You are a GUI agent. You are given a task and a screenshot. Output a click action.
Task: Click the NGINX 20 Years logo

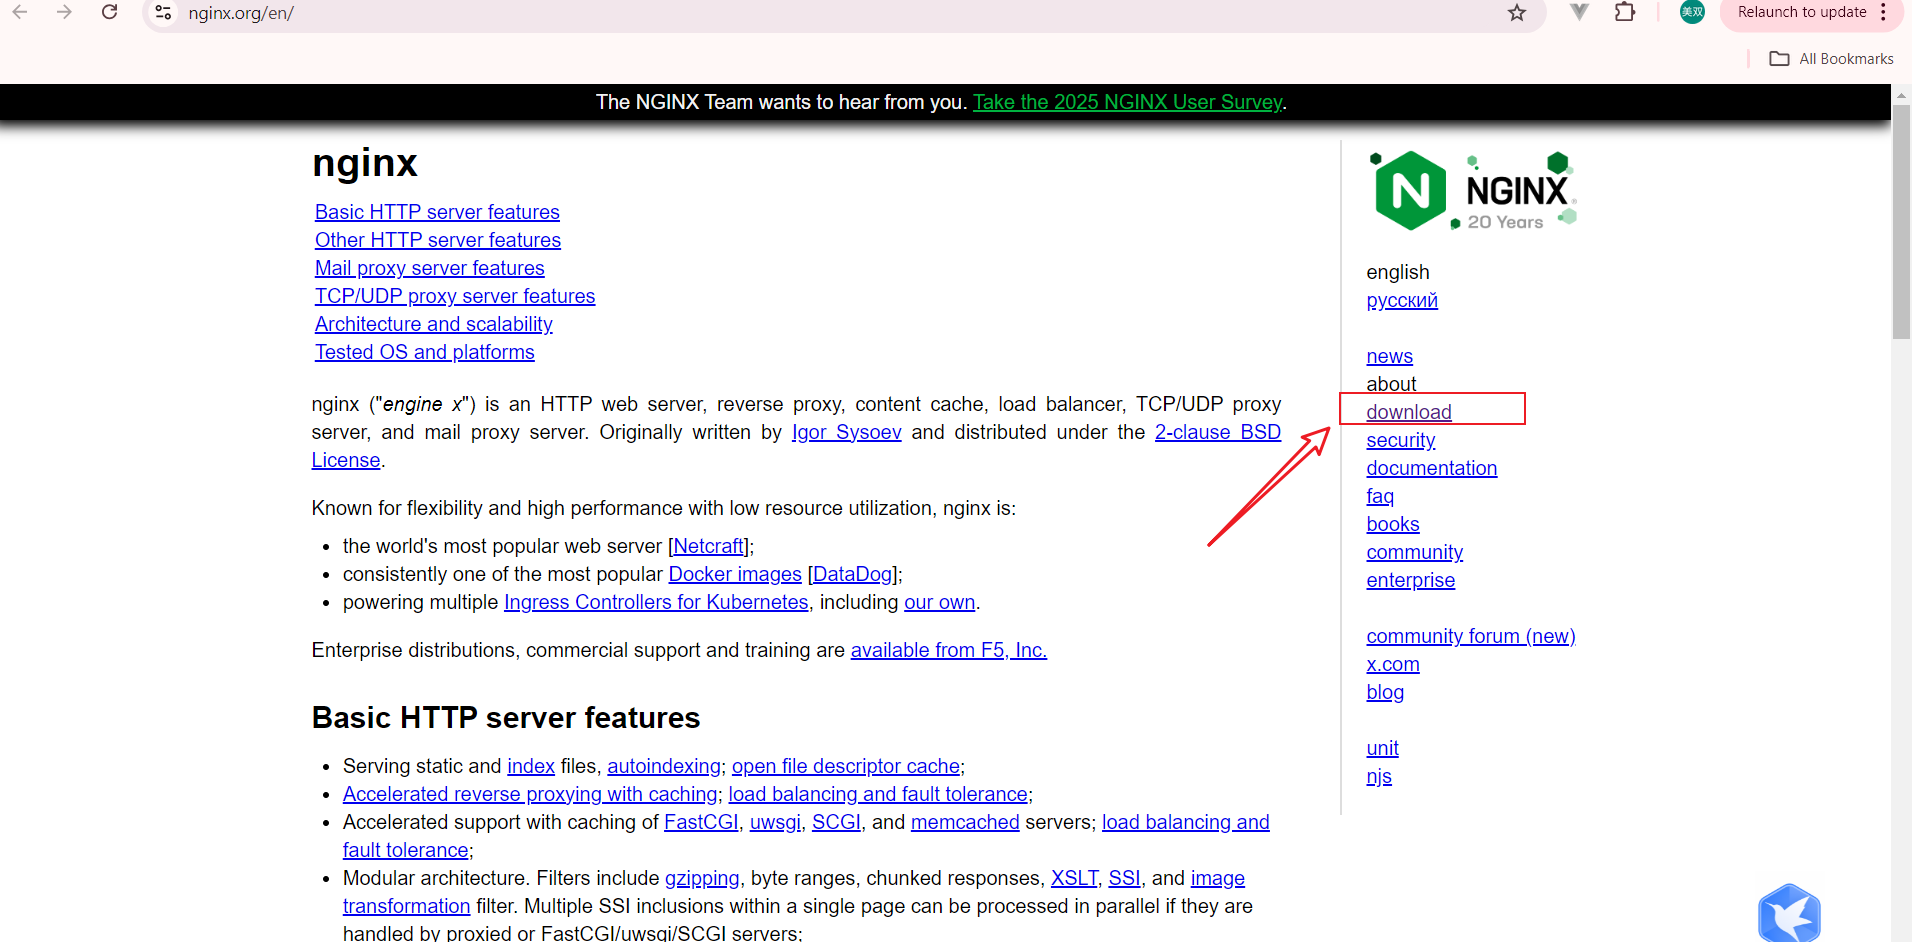click(1472, 191)
